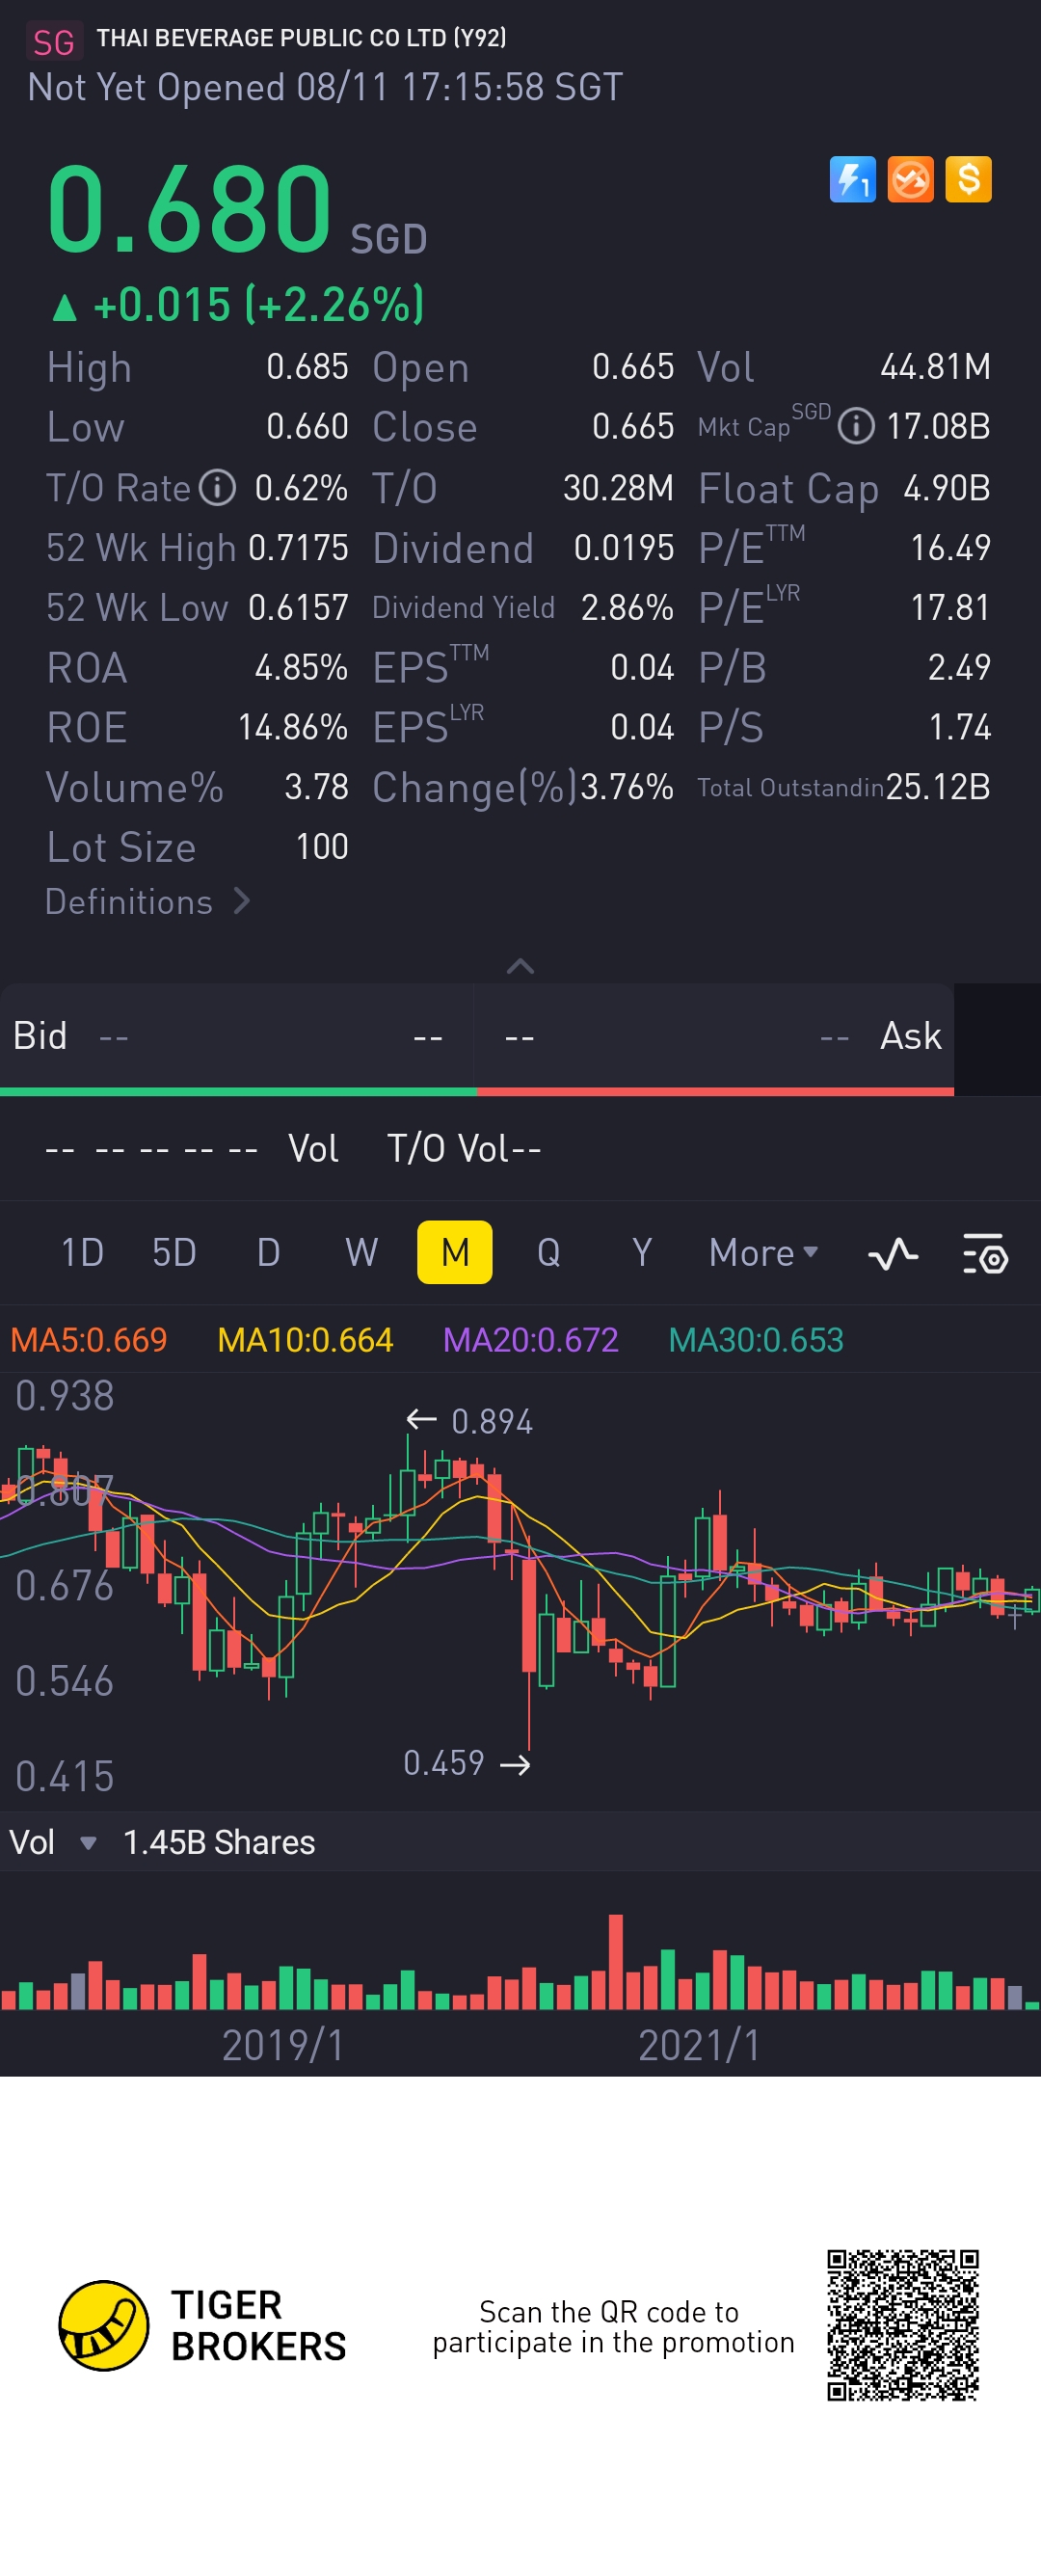Tap the MA20:0.672 indicator label

tap(531, 1340)
